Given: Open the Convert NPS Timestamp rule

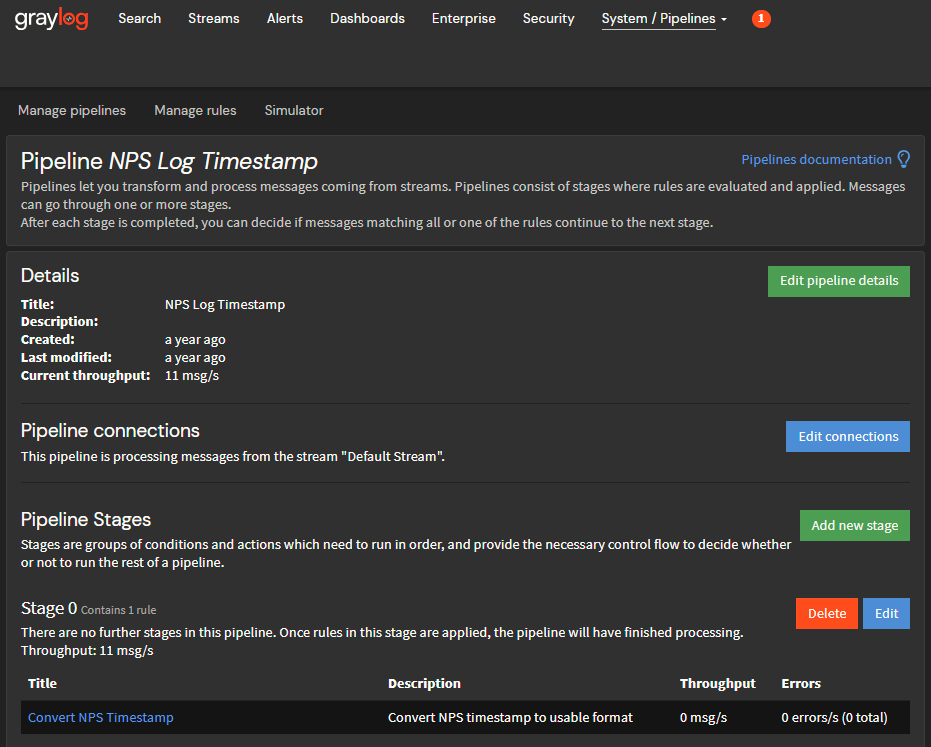Looking at the screenshot, I should click(101, 718).
